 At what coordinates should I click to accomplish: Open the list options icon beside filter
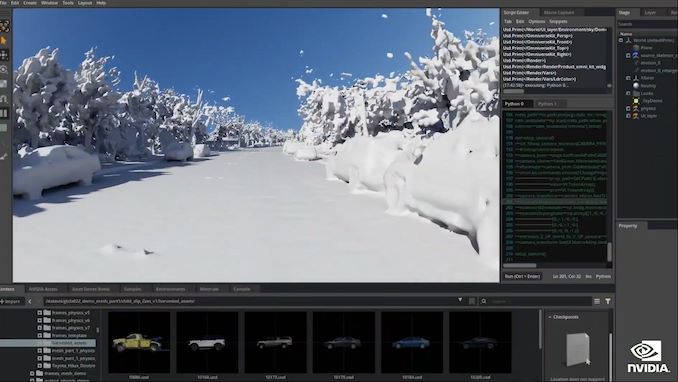click(597, 301)
